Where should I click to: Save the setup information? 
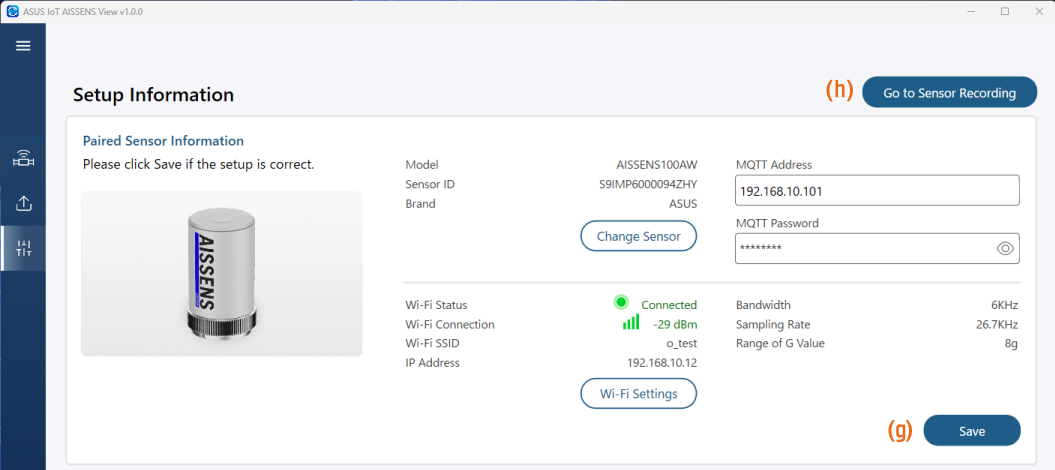(x=972, y=431)
